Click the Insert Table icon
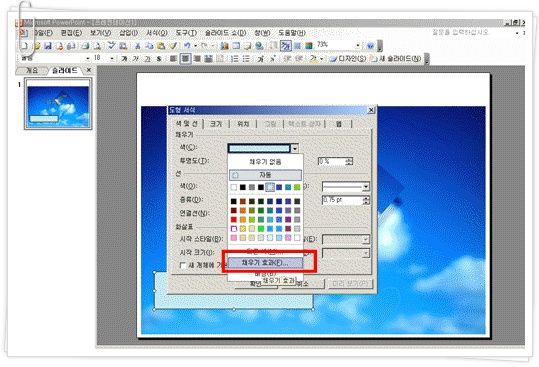This screenshot has width=539, height=367. pos(236,46)
